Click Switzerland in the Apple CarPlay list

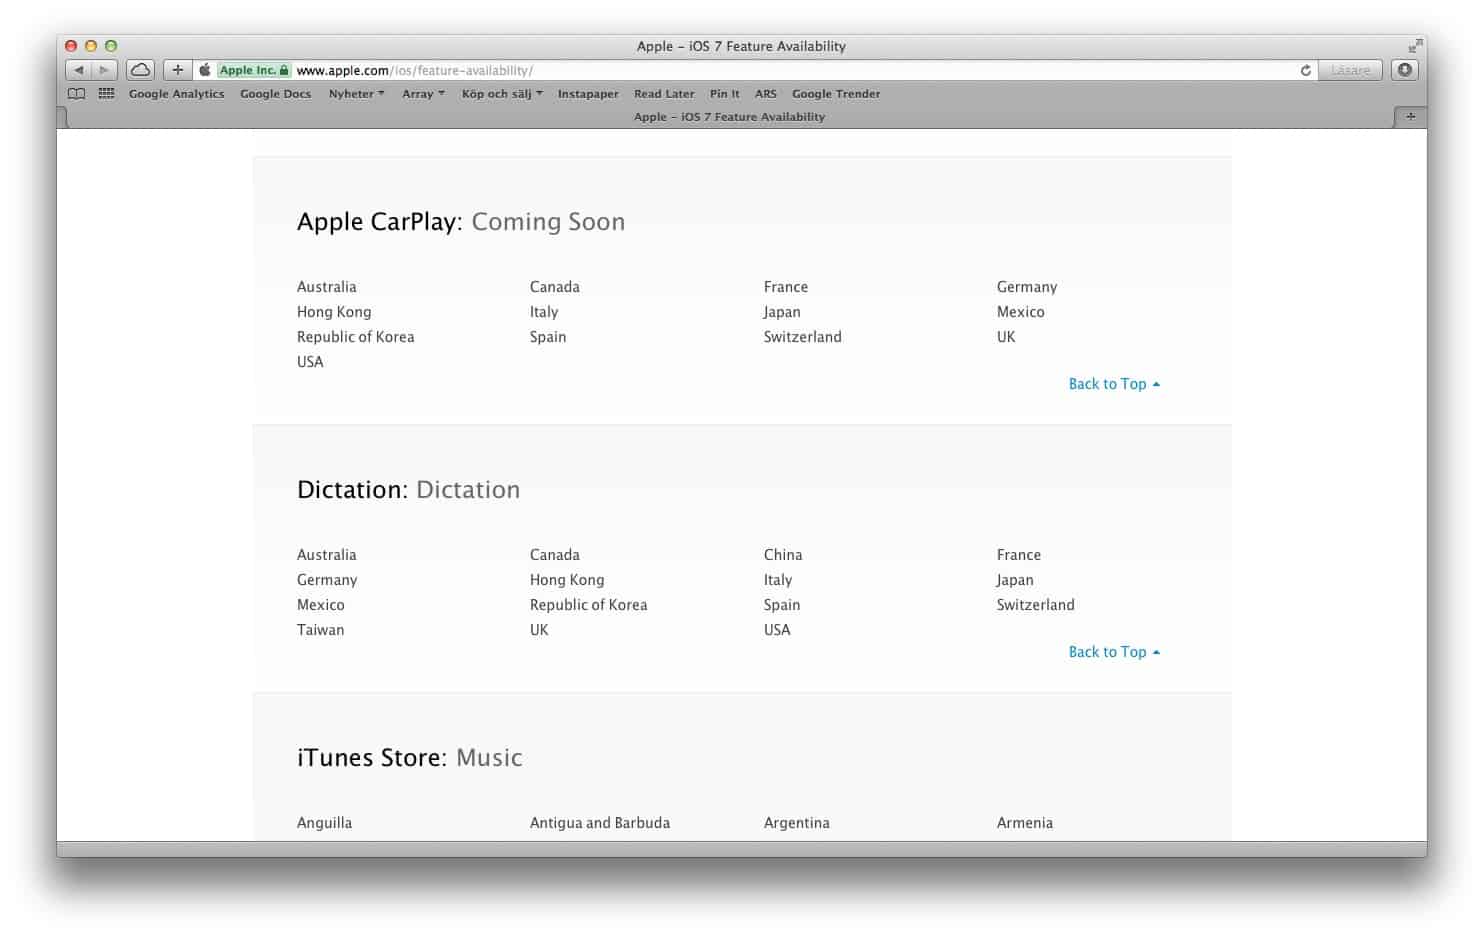[x=802, y=337]
